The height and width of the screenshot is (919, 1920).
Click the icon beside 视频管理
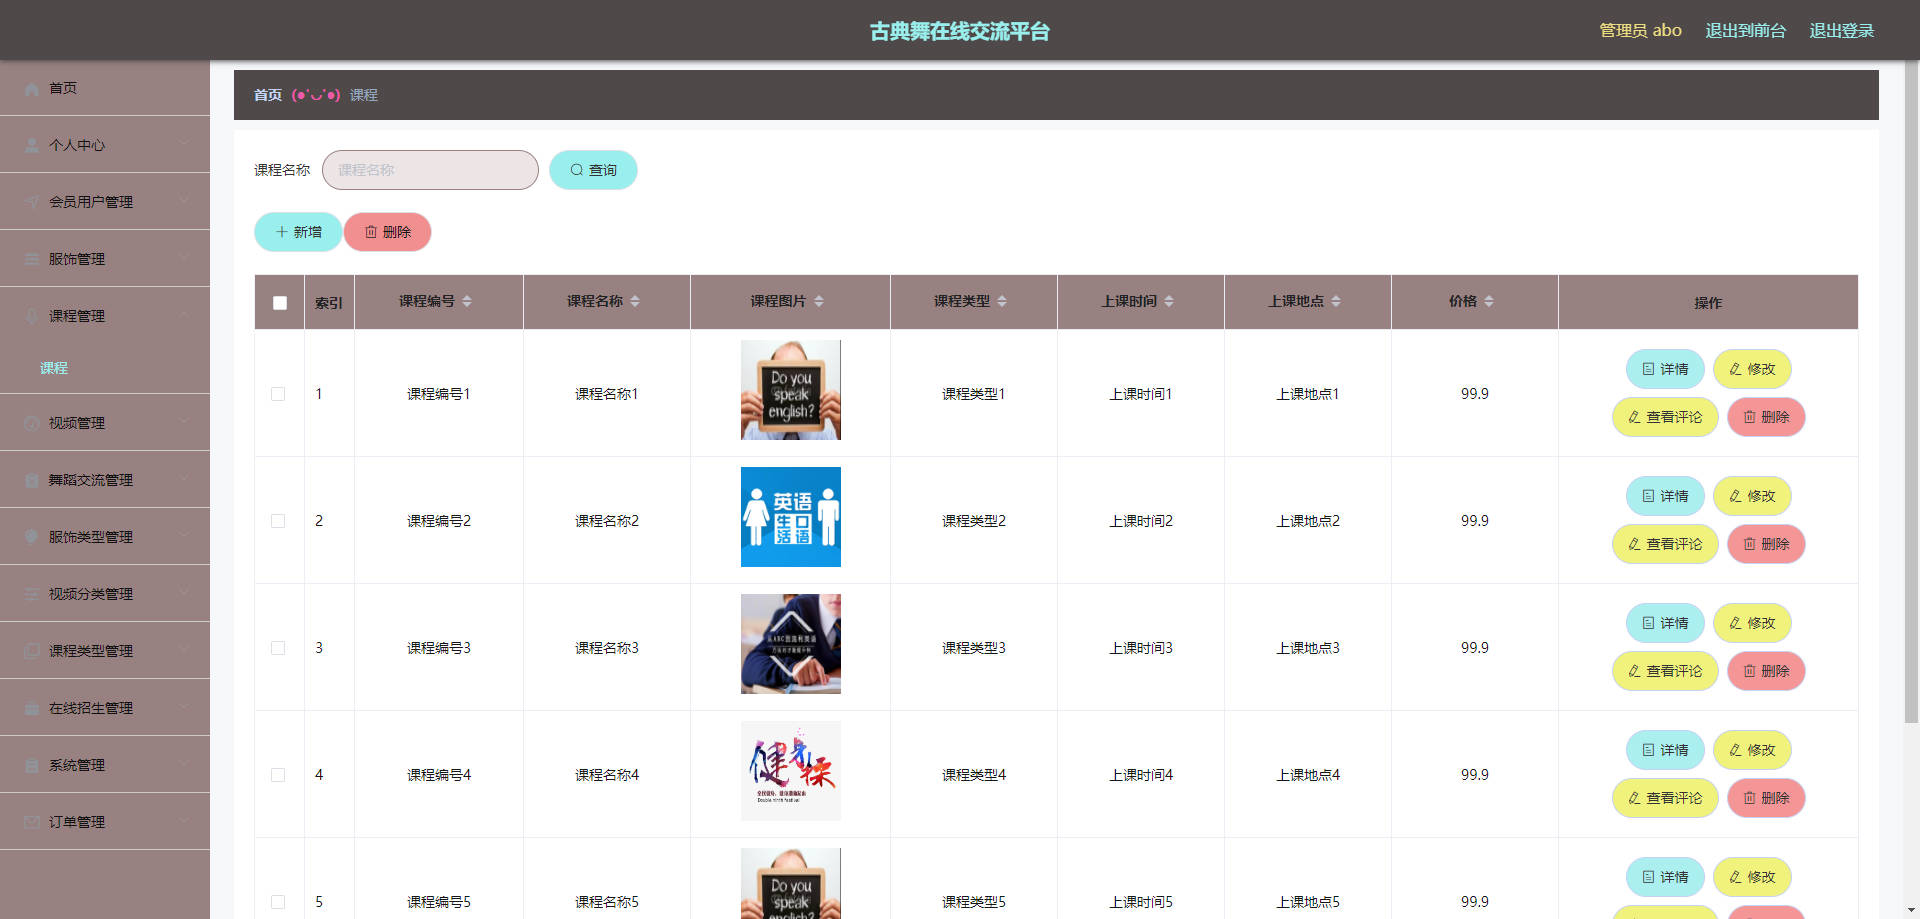(32, 424)
